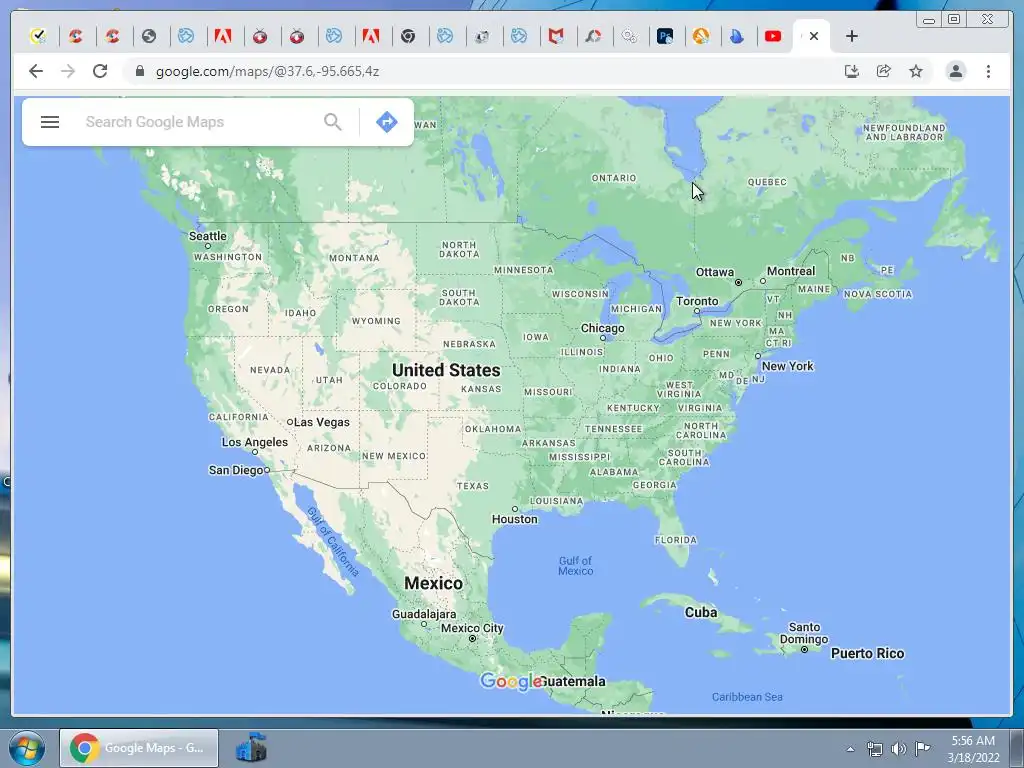Viewport: 1024px width, 768px height.
Task: Click the Houston city label
Action: pyautogui.click(x=515, y=519)
